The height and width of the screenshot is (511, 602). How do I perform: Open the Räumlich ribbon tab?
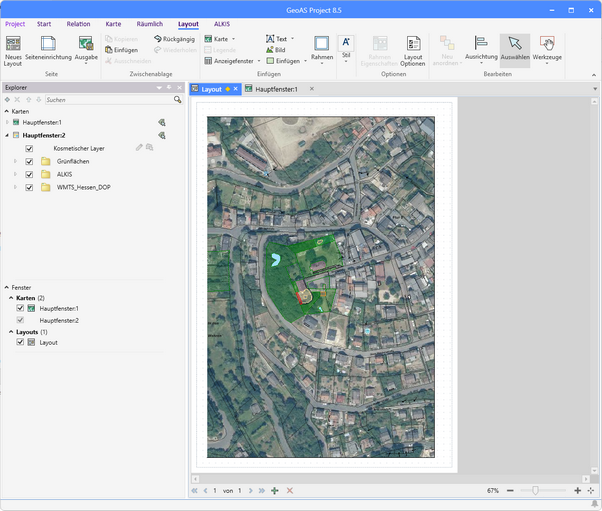coord(150,24)
